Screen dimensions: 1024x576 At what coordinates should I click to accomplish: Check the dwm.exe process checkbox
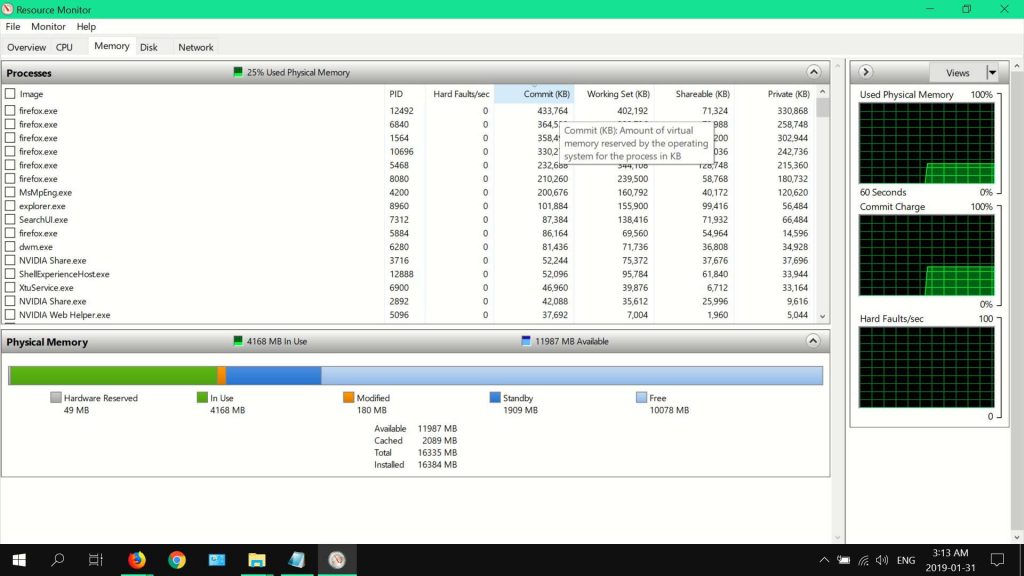point(10,247)
